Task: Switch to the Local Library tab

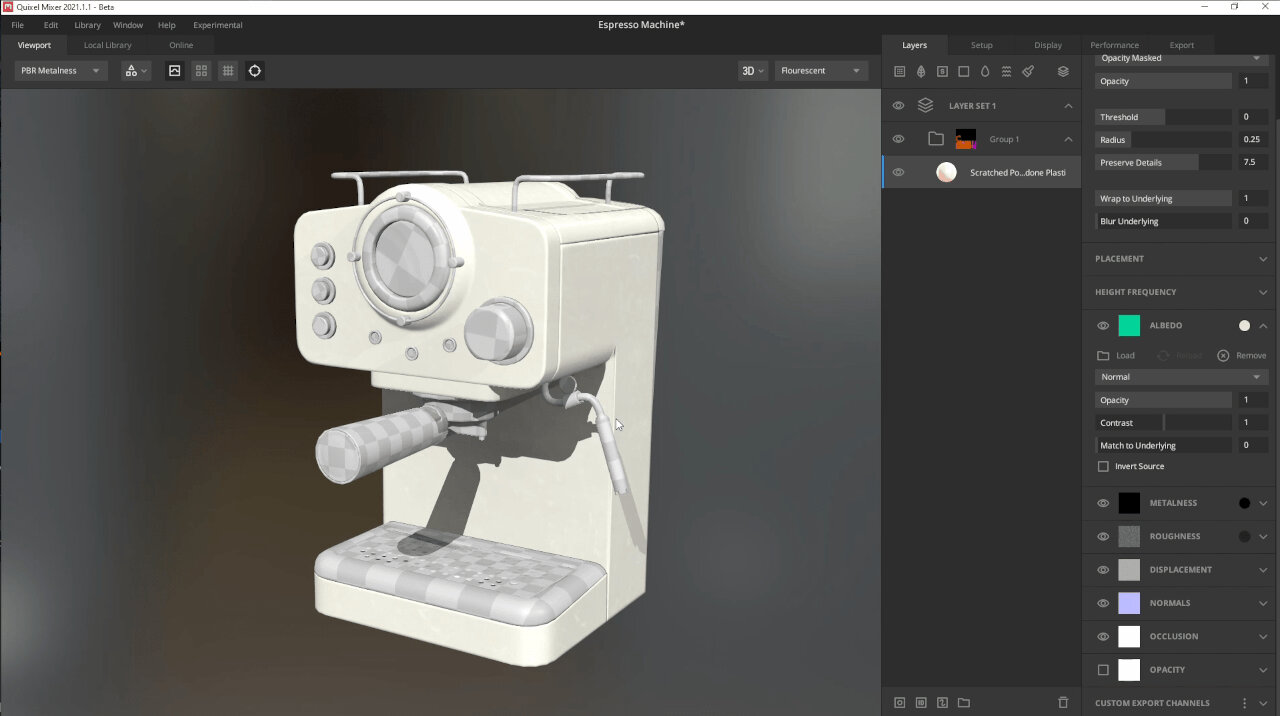Action: 107,45
